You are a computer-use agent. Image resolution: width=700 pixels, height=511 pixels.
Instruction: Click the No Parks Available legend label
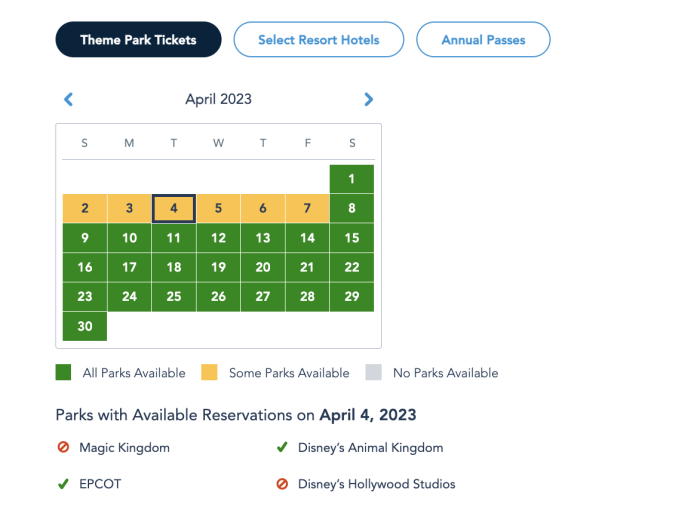(446, 373)
